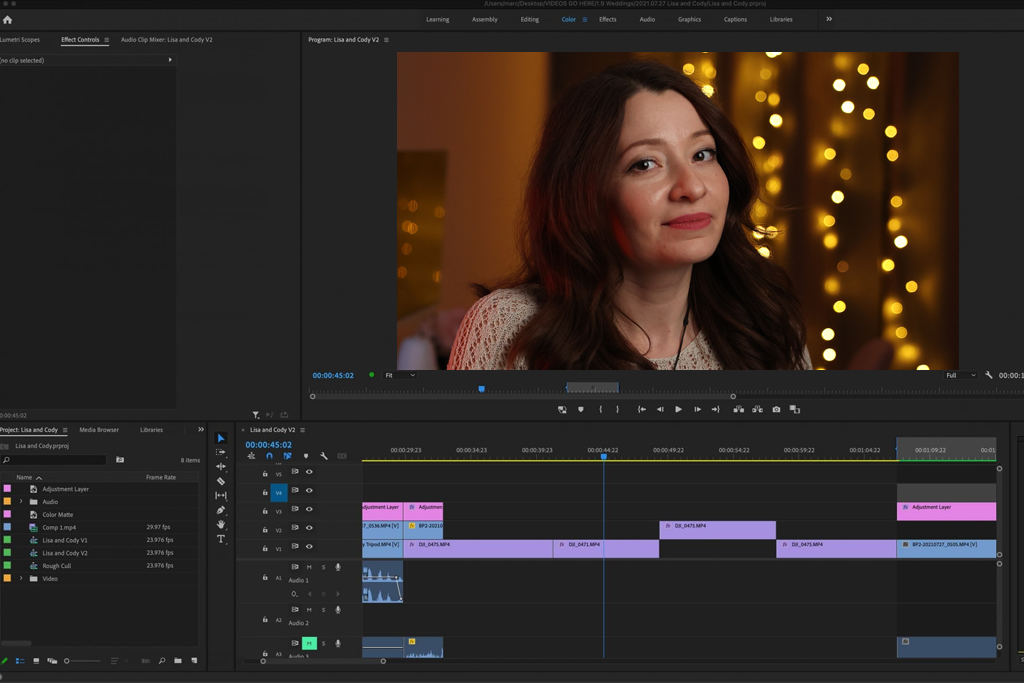Viewport: 1024px width, 683px height.
Task: Click Comparison View icon in Program monitor
Action: tap(795, 409)
